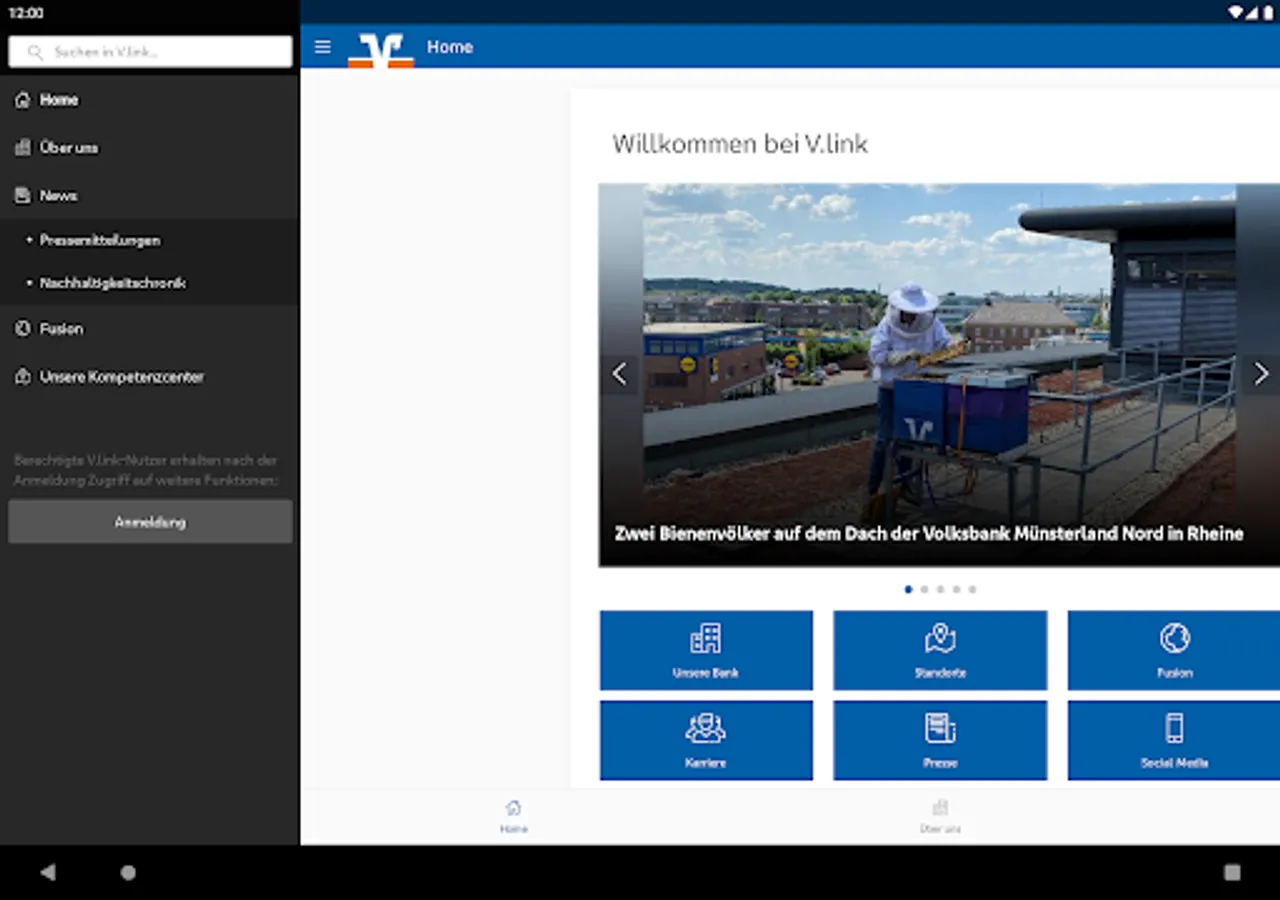Tap the Volksbank logo in header
This screenshot has width=1280, height=900.
coord(380,49)
